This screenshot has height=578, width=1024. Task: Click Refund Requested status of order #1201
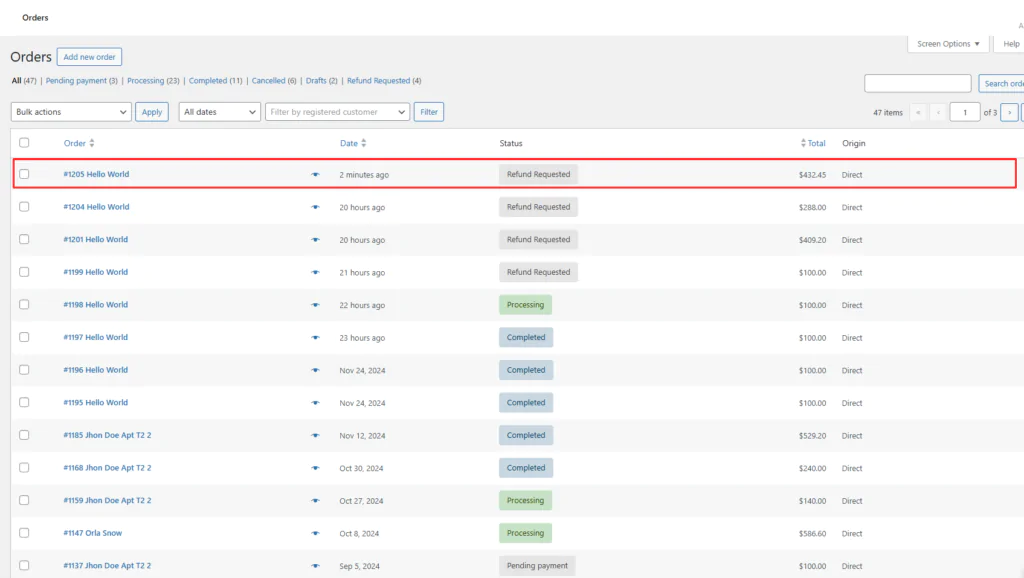point(538,240)
